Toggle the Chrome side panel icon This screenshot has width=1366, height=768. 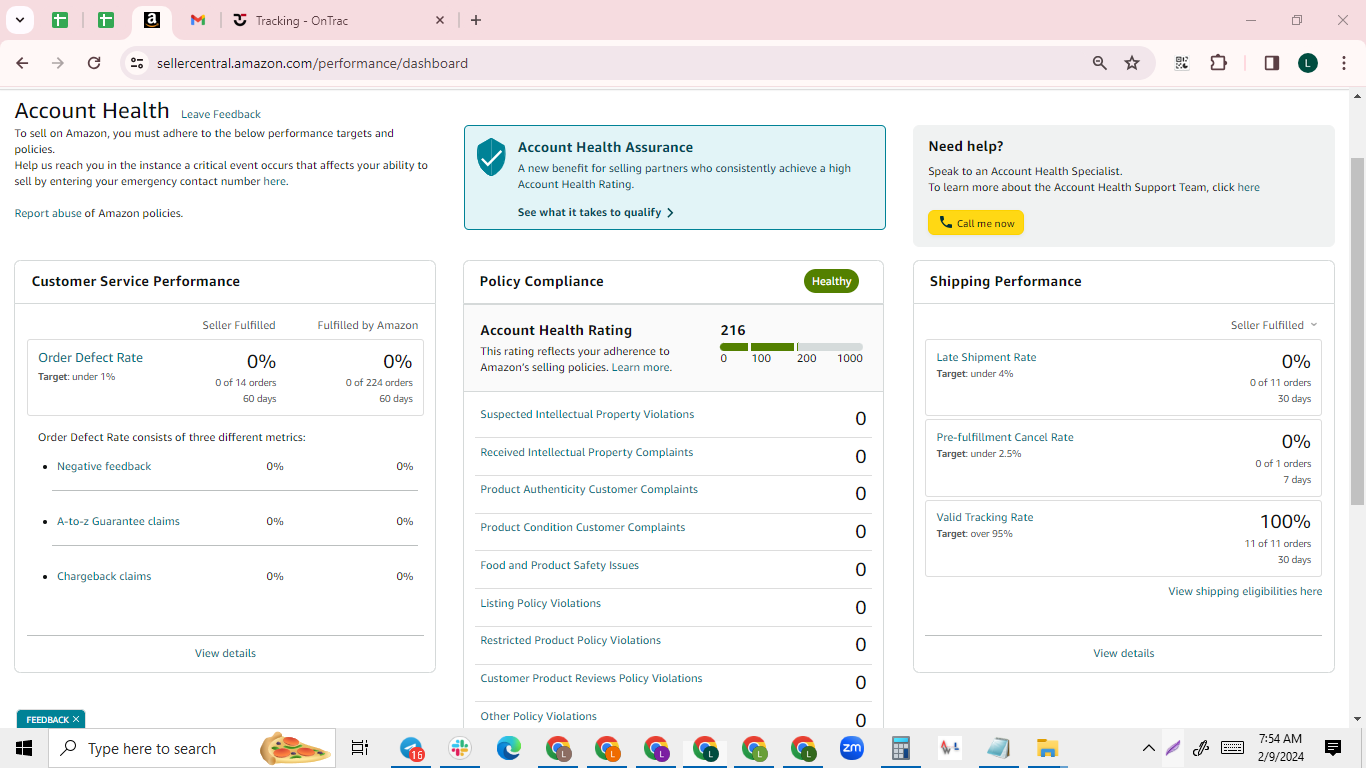coord(1272,63)
